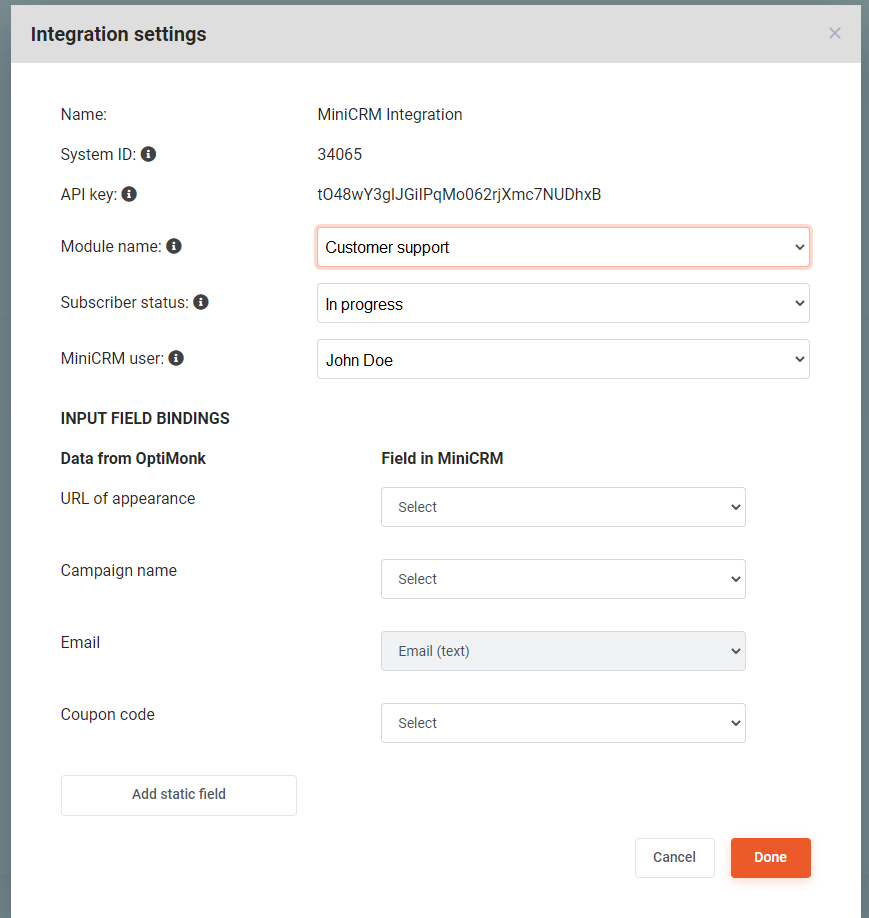869x918 pixels.
Task: Click the API key value text
Action: coord(459,194)
